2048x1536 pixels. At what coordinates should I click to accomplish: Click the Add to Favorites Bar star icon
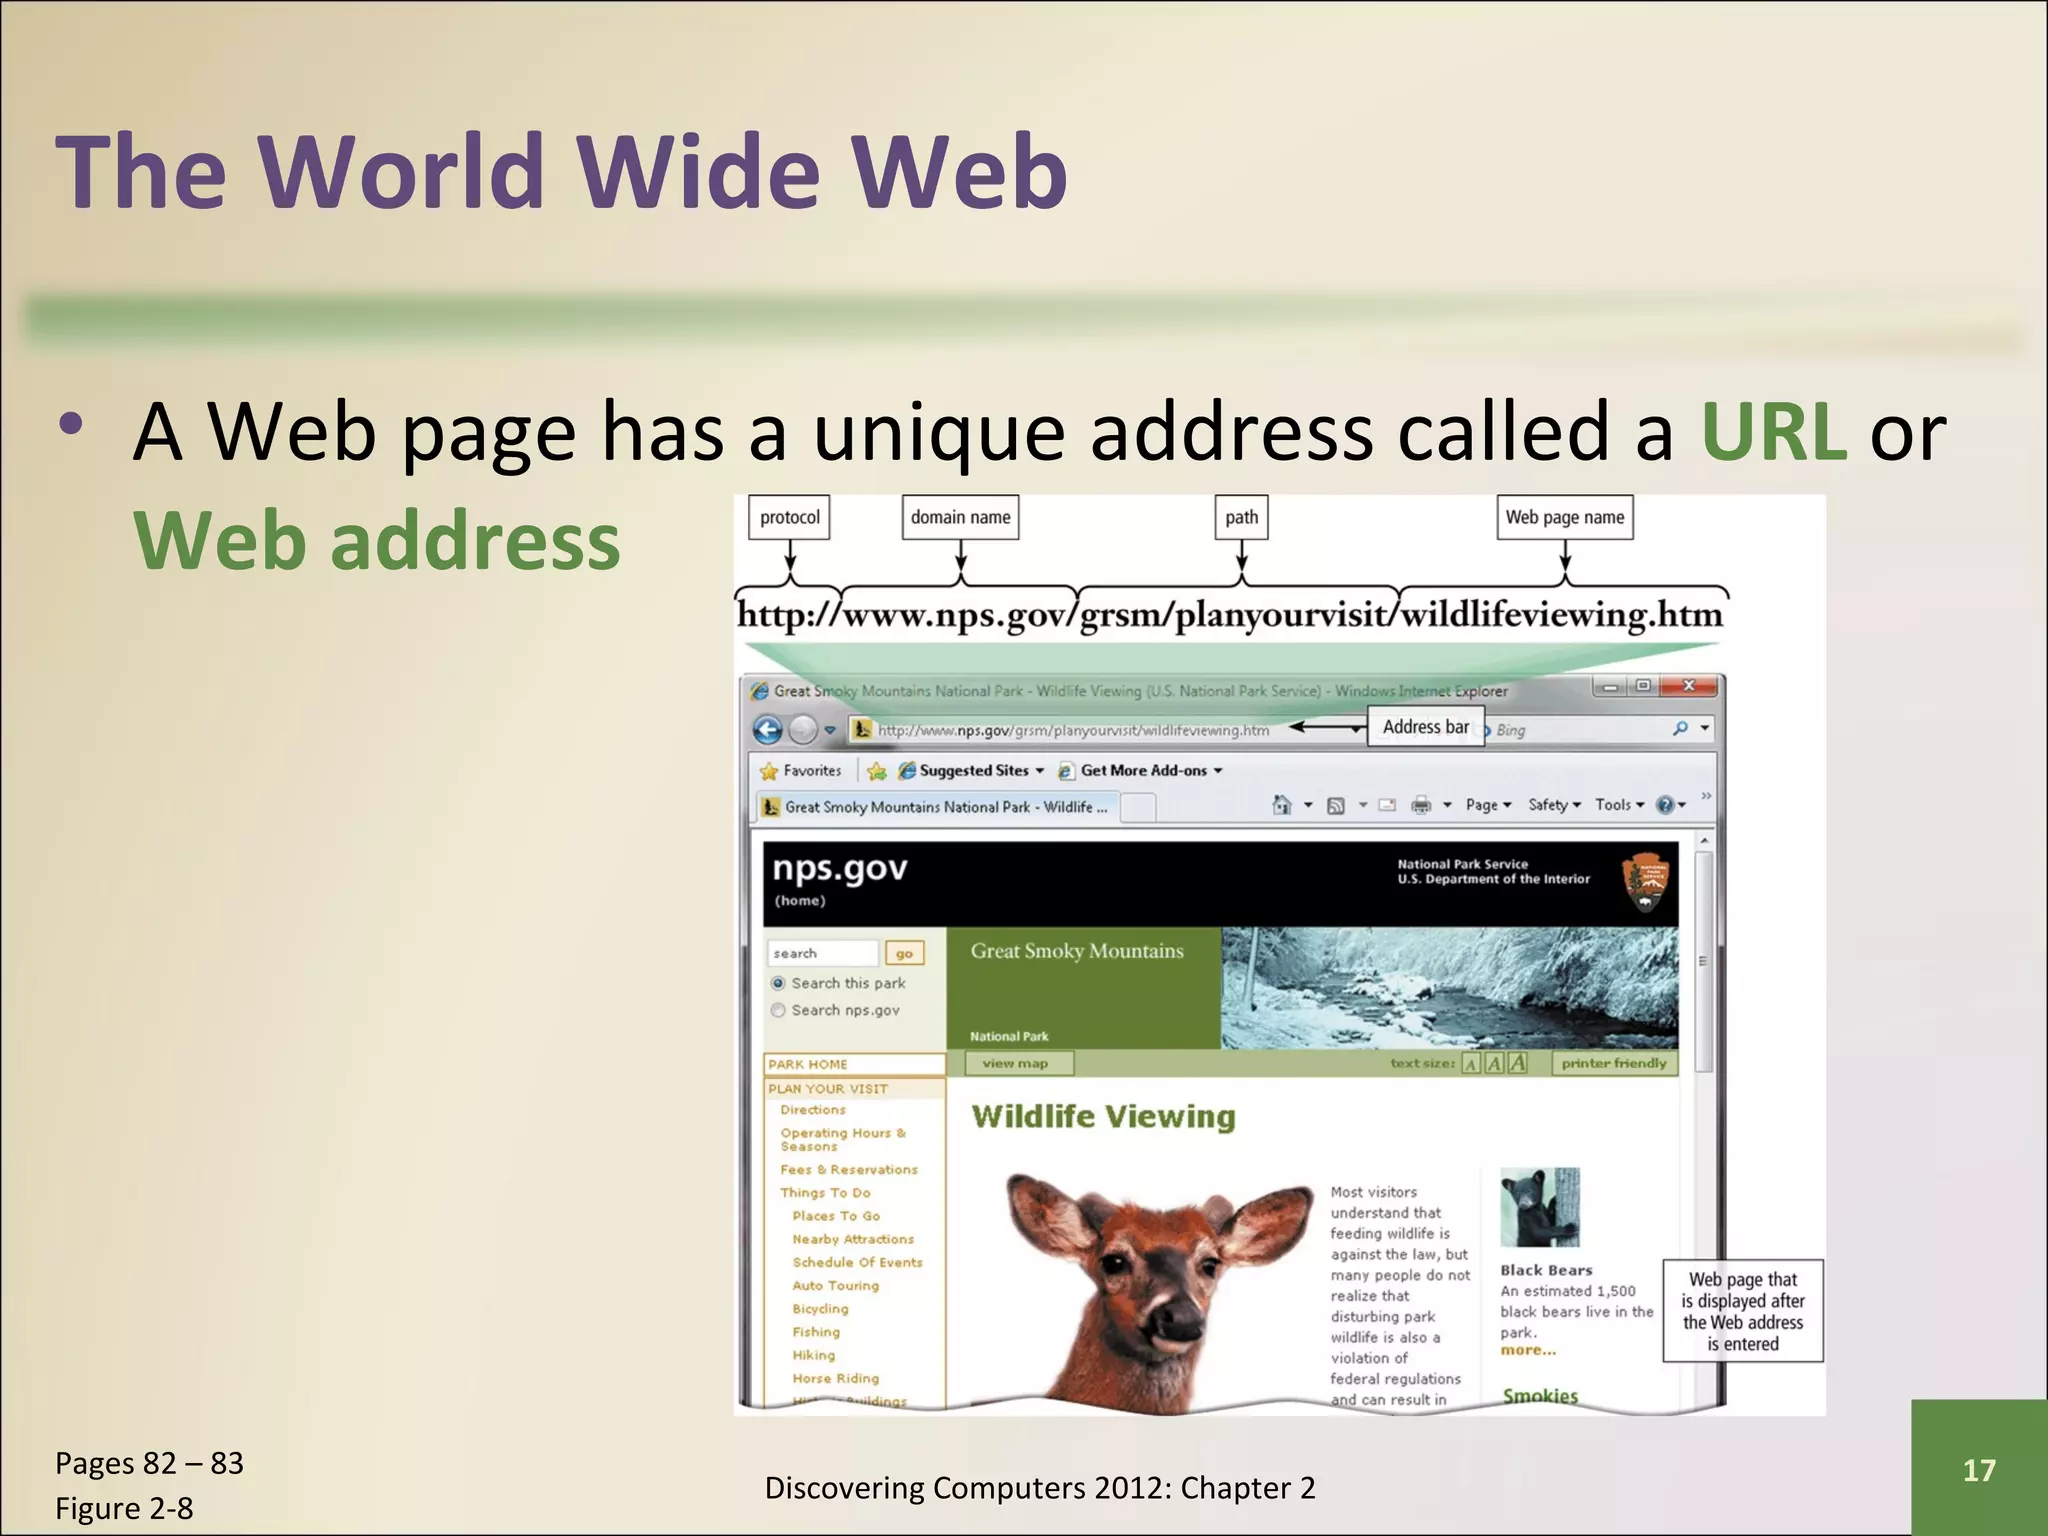pos(877,771)
